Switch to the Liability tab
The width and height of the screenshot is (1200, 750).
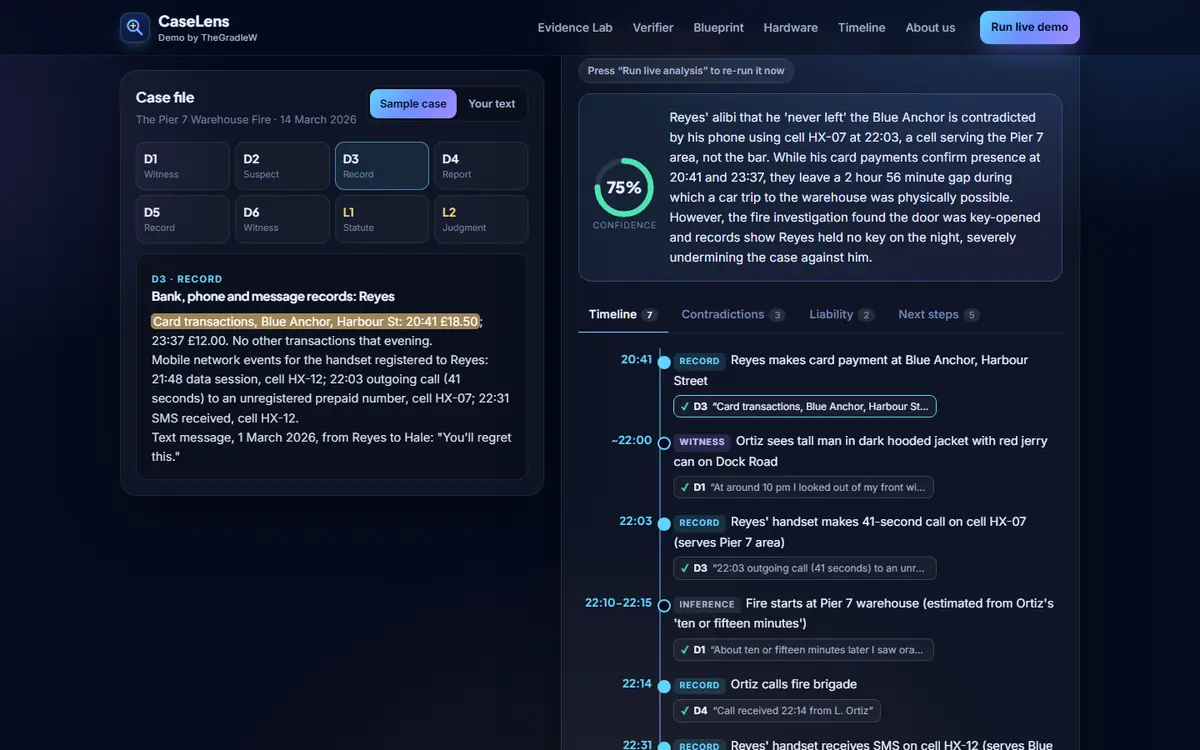[x=842, y=315]
